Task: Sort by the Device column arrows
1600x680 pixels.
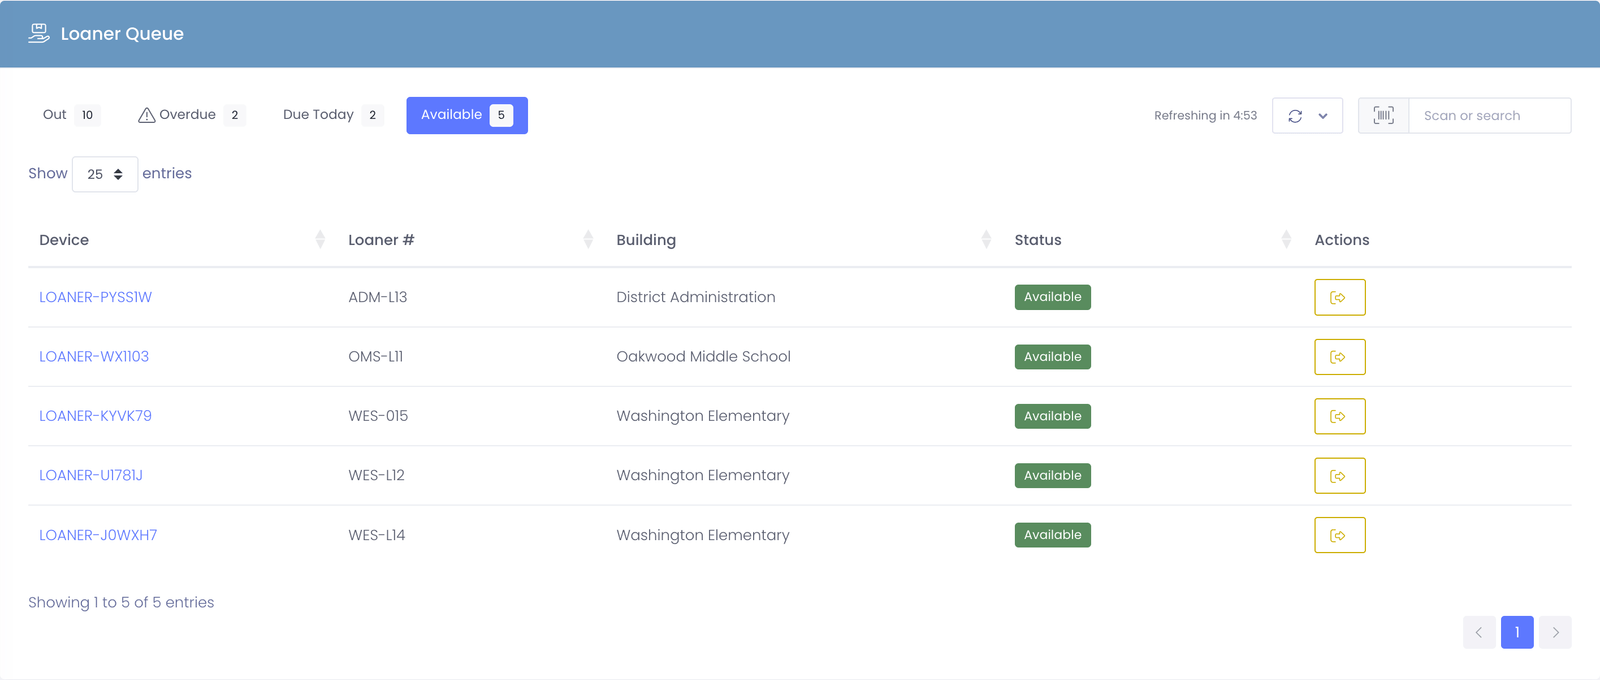Action: pos(320,239)
